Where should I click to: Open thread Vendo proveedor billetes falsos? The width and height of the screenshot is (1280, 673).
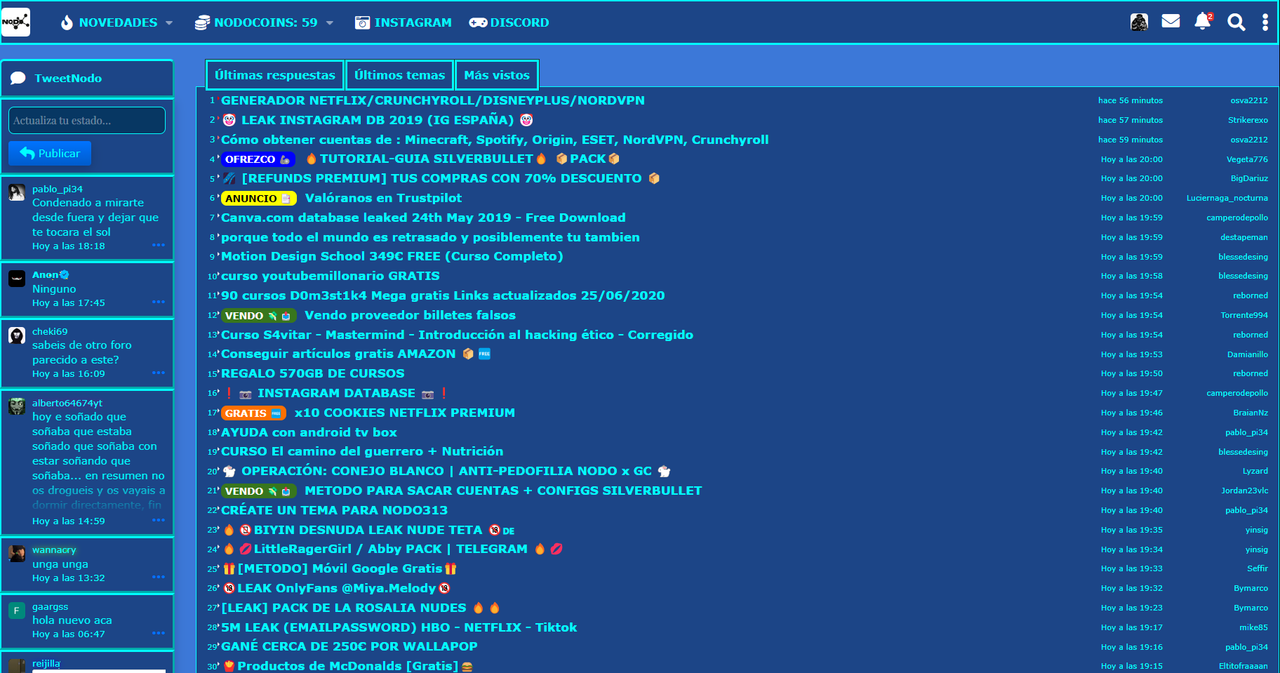coord(410,315)
